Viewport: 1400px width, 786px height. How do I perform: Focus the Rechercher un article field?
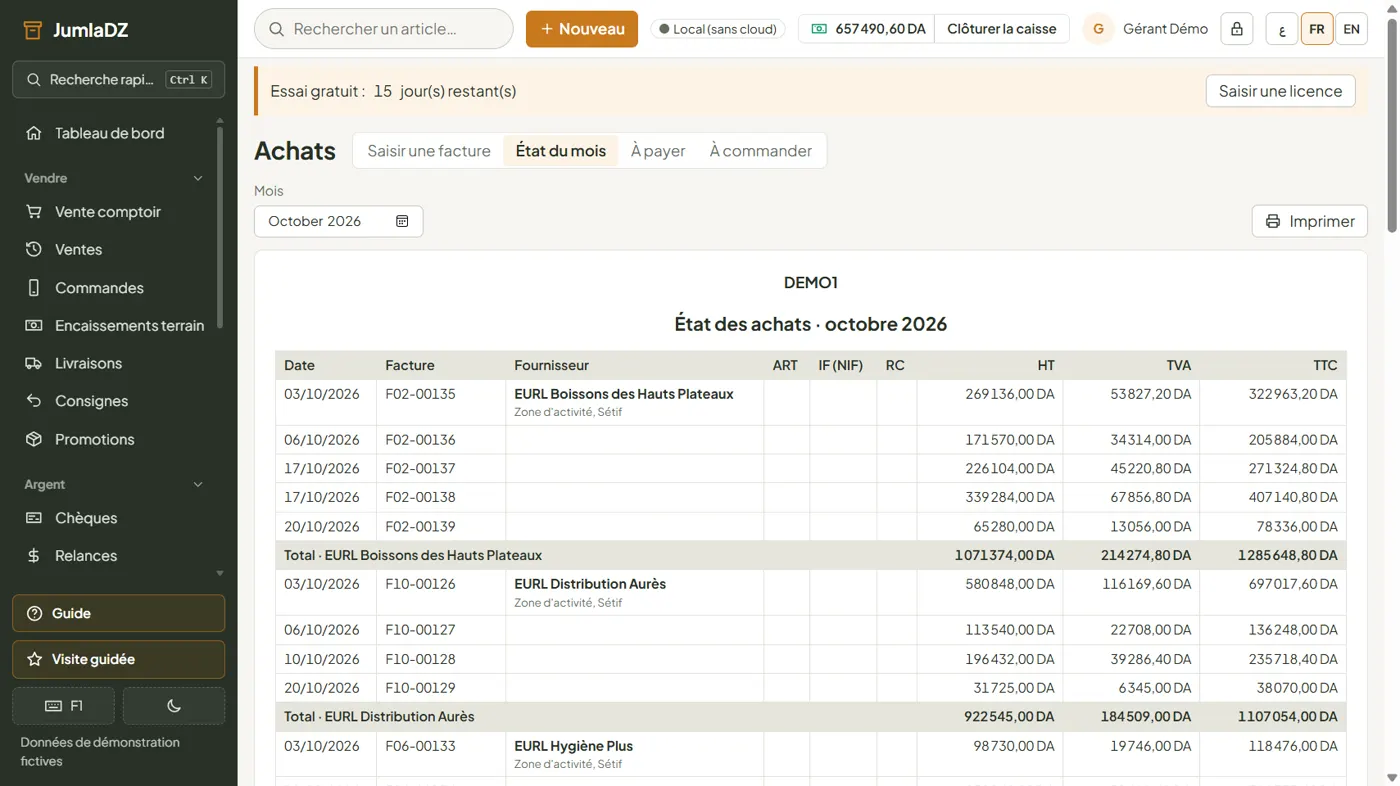(384, 29)
